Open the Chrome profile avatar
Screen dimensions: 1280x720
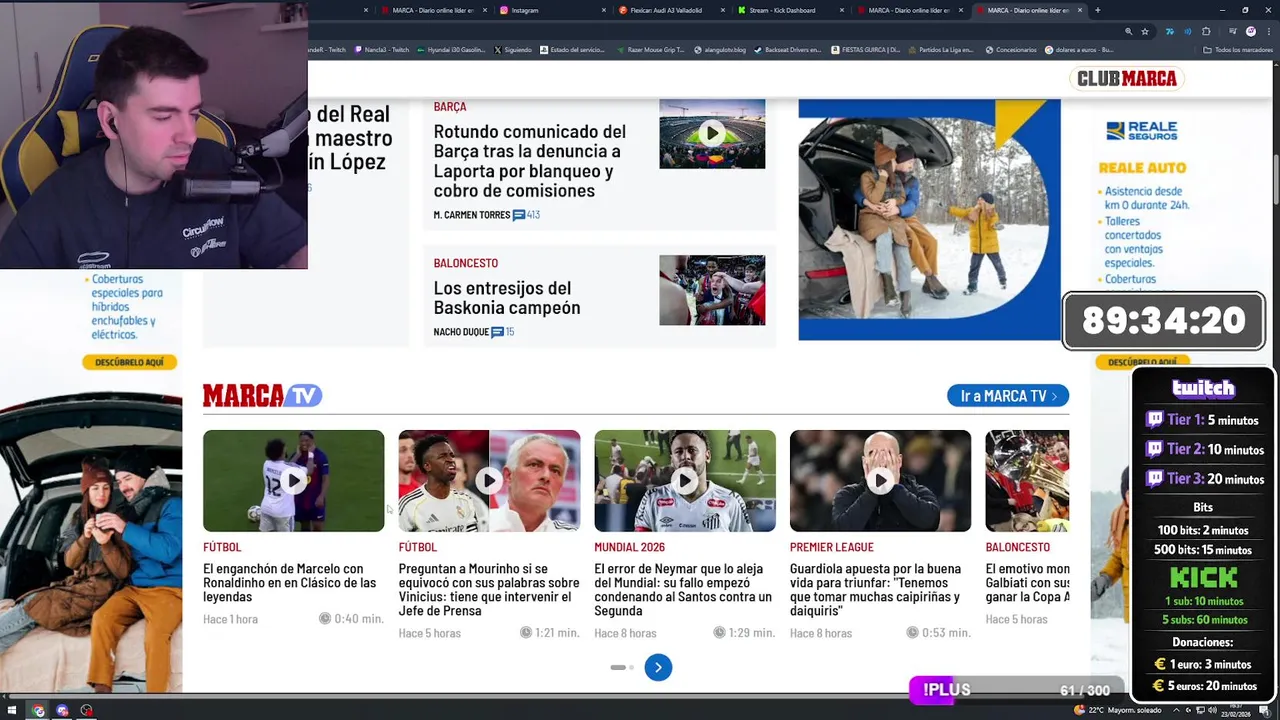pyautogui.click(x=1250, y=31)
